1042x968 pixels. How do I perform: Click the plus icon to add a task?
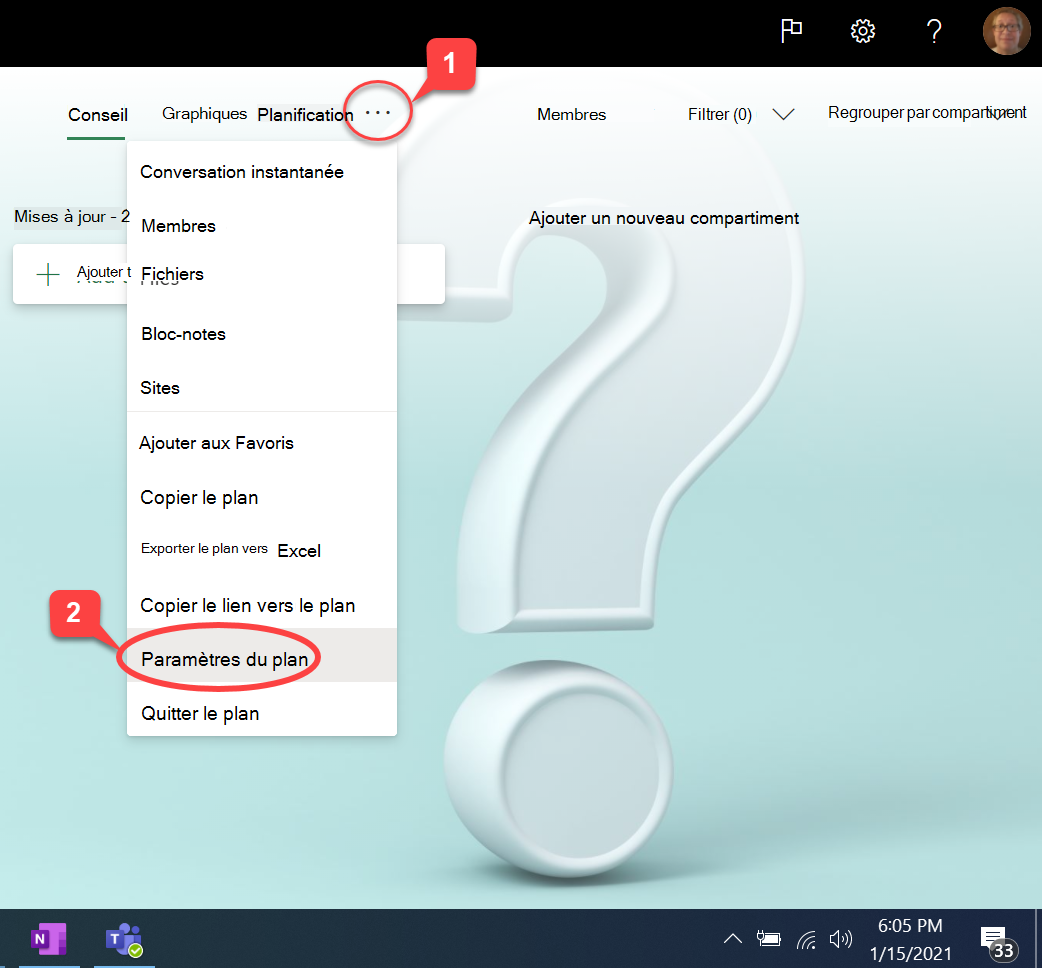point(48,274)
